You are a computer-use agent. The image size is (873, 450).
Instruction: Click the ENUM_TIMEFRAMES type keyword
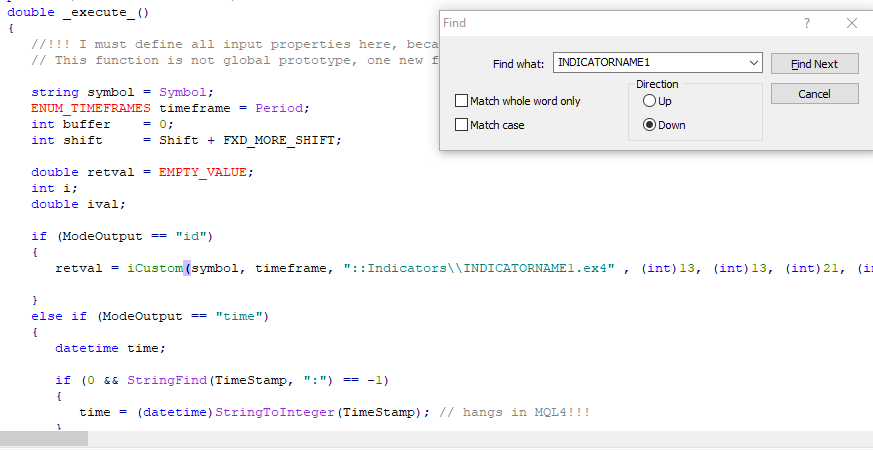[x=91, y=108]
